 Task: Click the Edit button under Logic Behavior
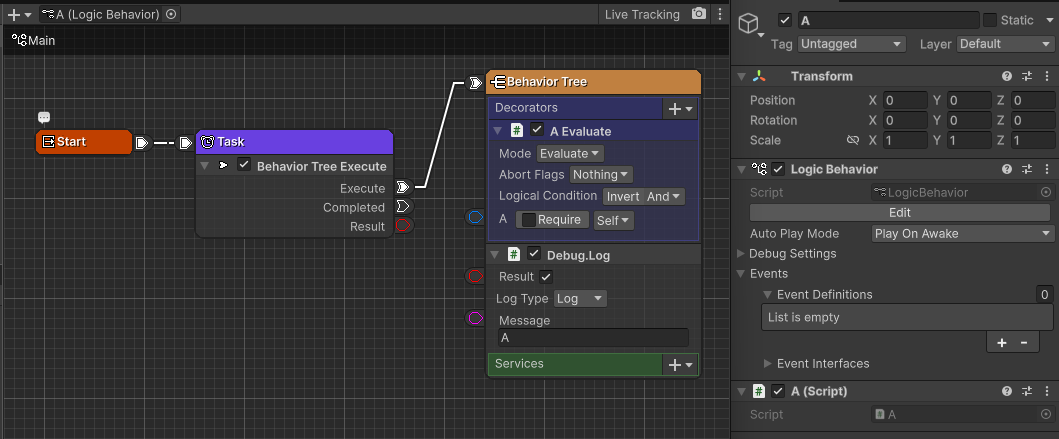coord(899,213)
